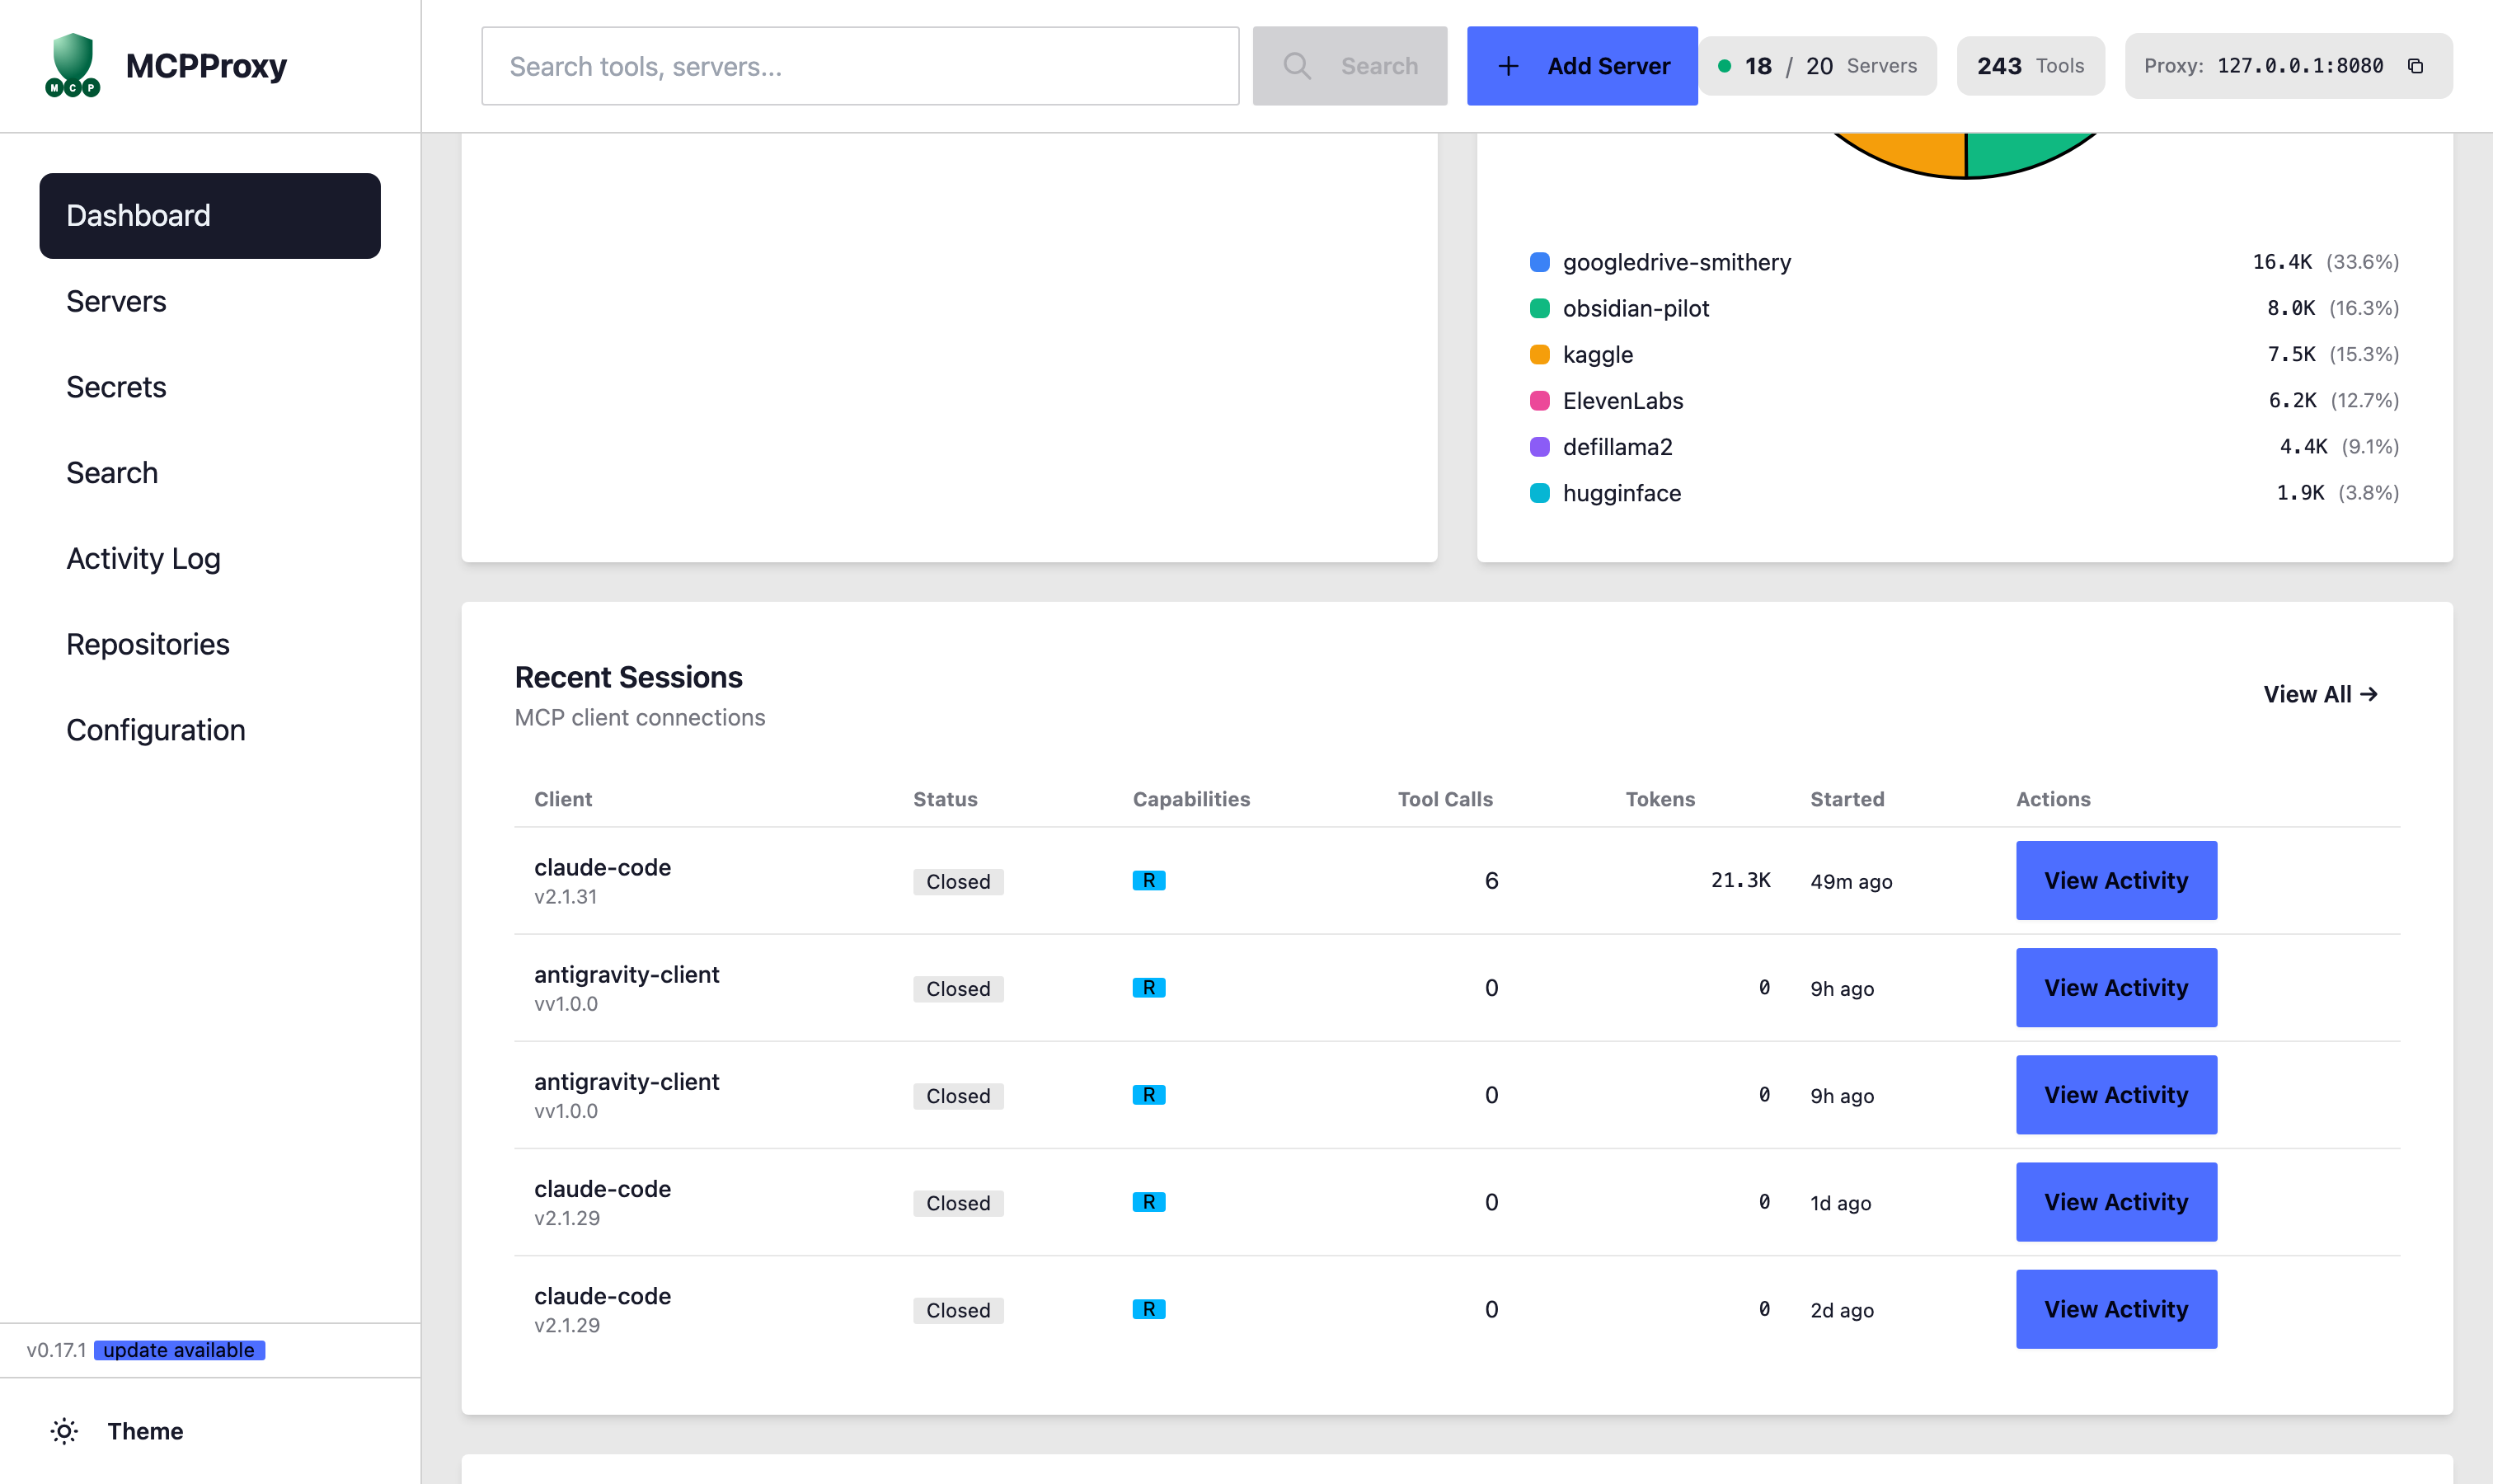The image size is (2493, 1484).
Task: Click the magnifier Search button
Action: point(1349,66)
